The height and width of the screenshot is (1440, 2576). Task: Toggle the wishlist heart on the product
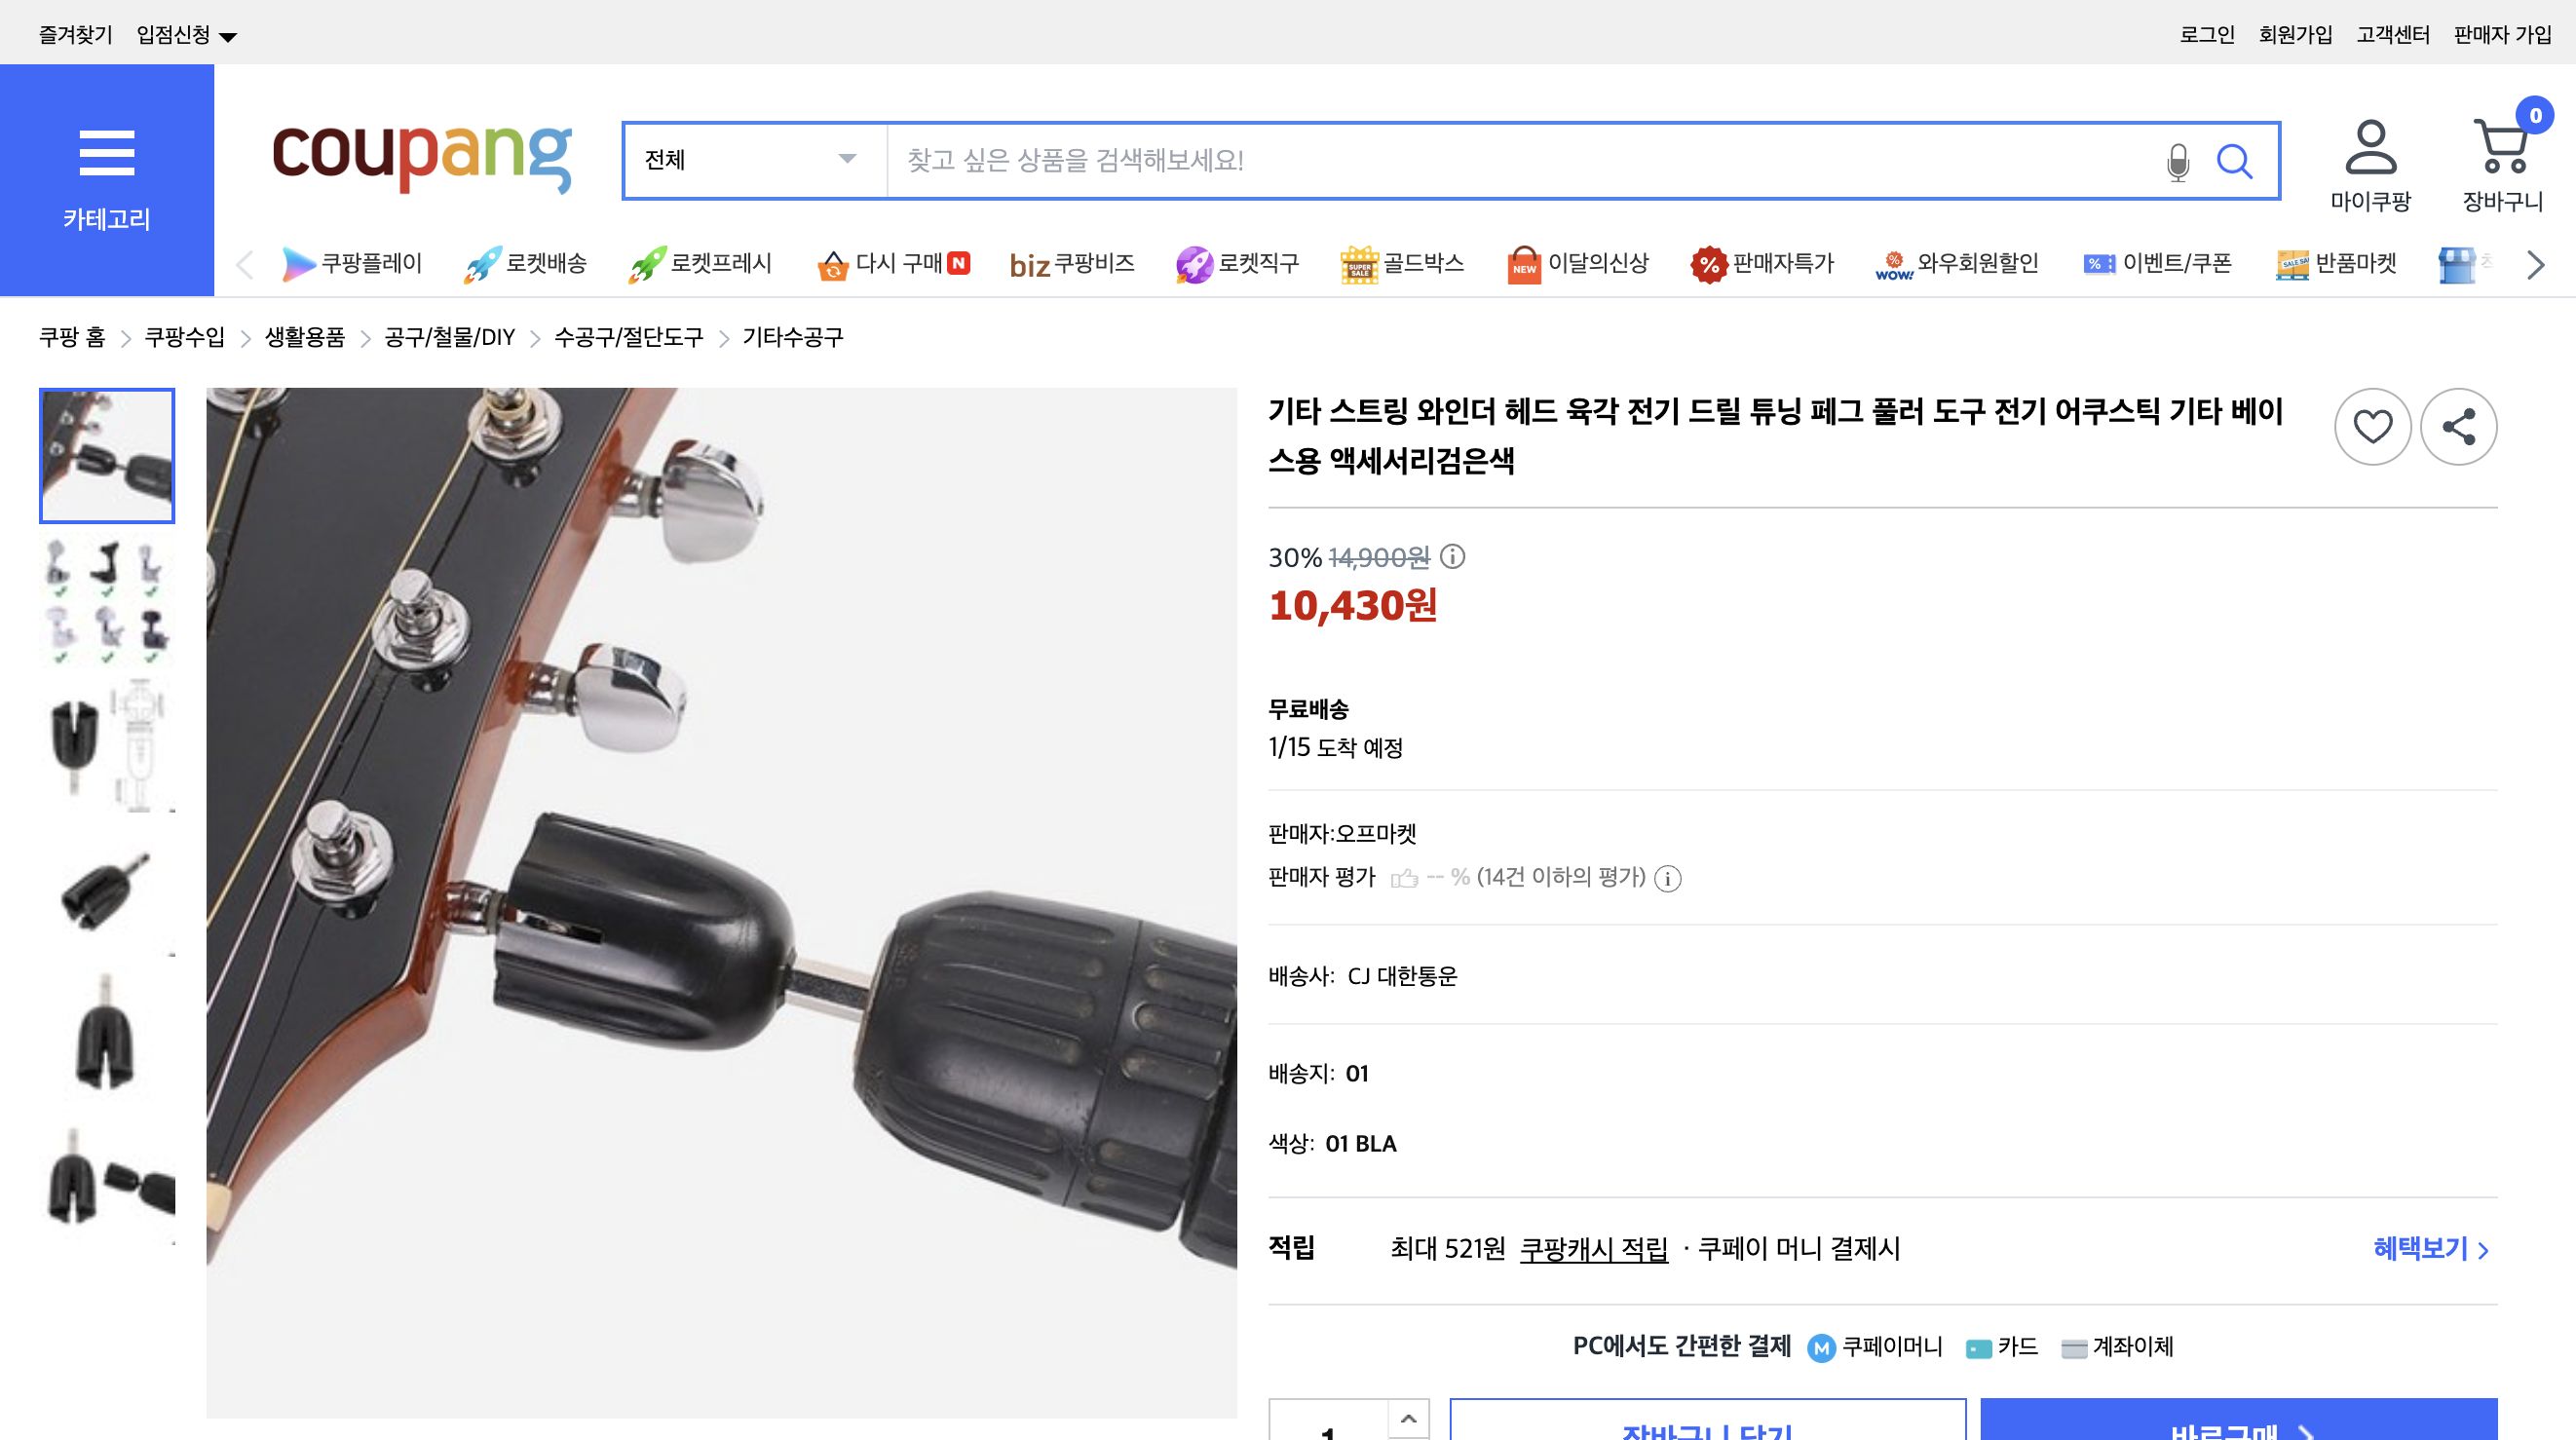(2373, 427)
